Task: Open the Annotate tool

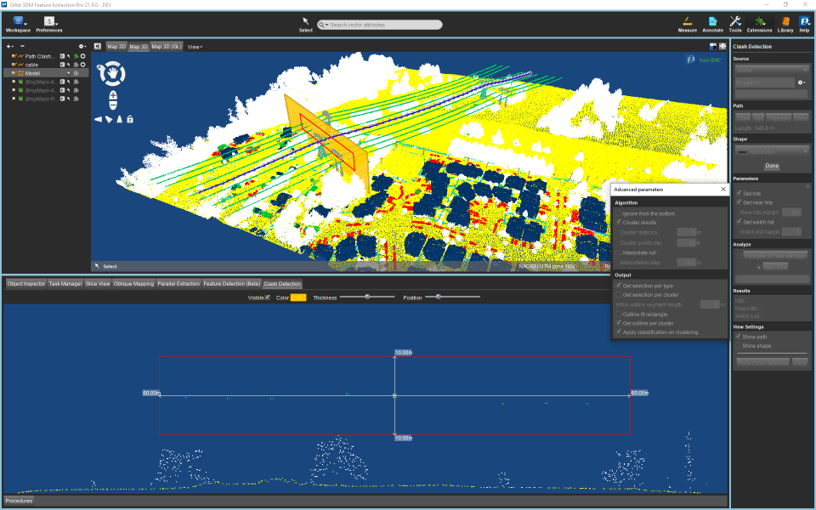Action: [712, 24]
